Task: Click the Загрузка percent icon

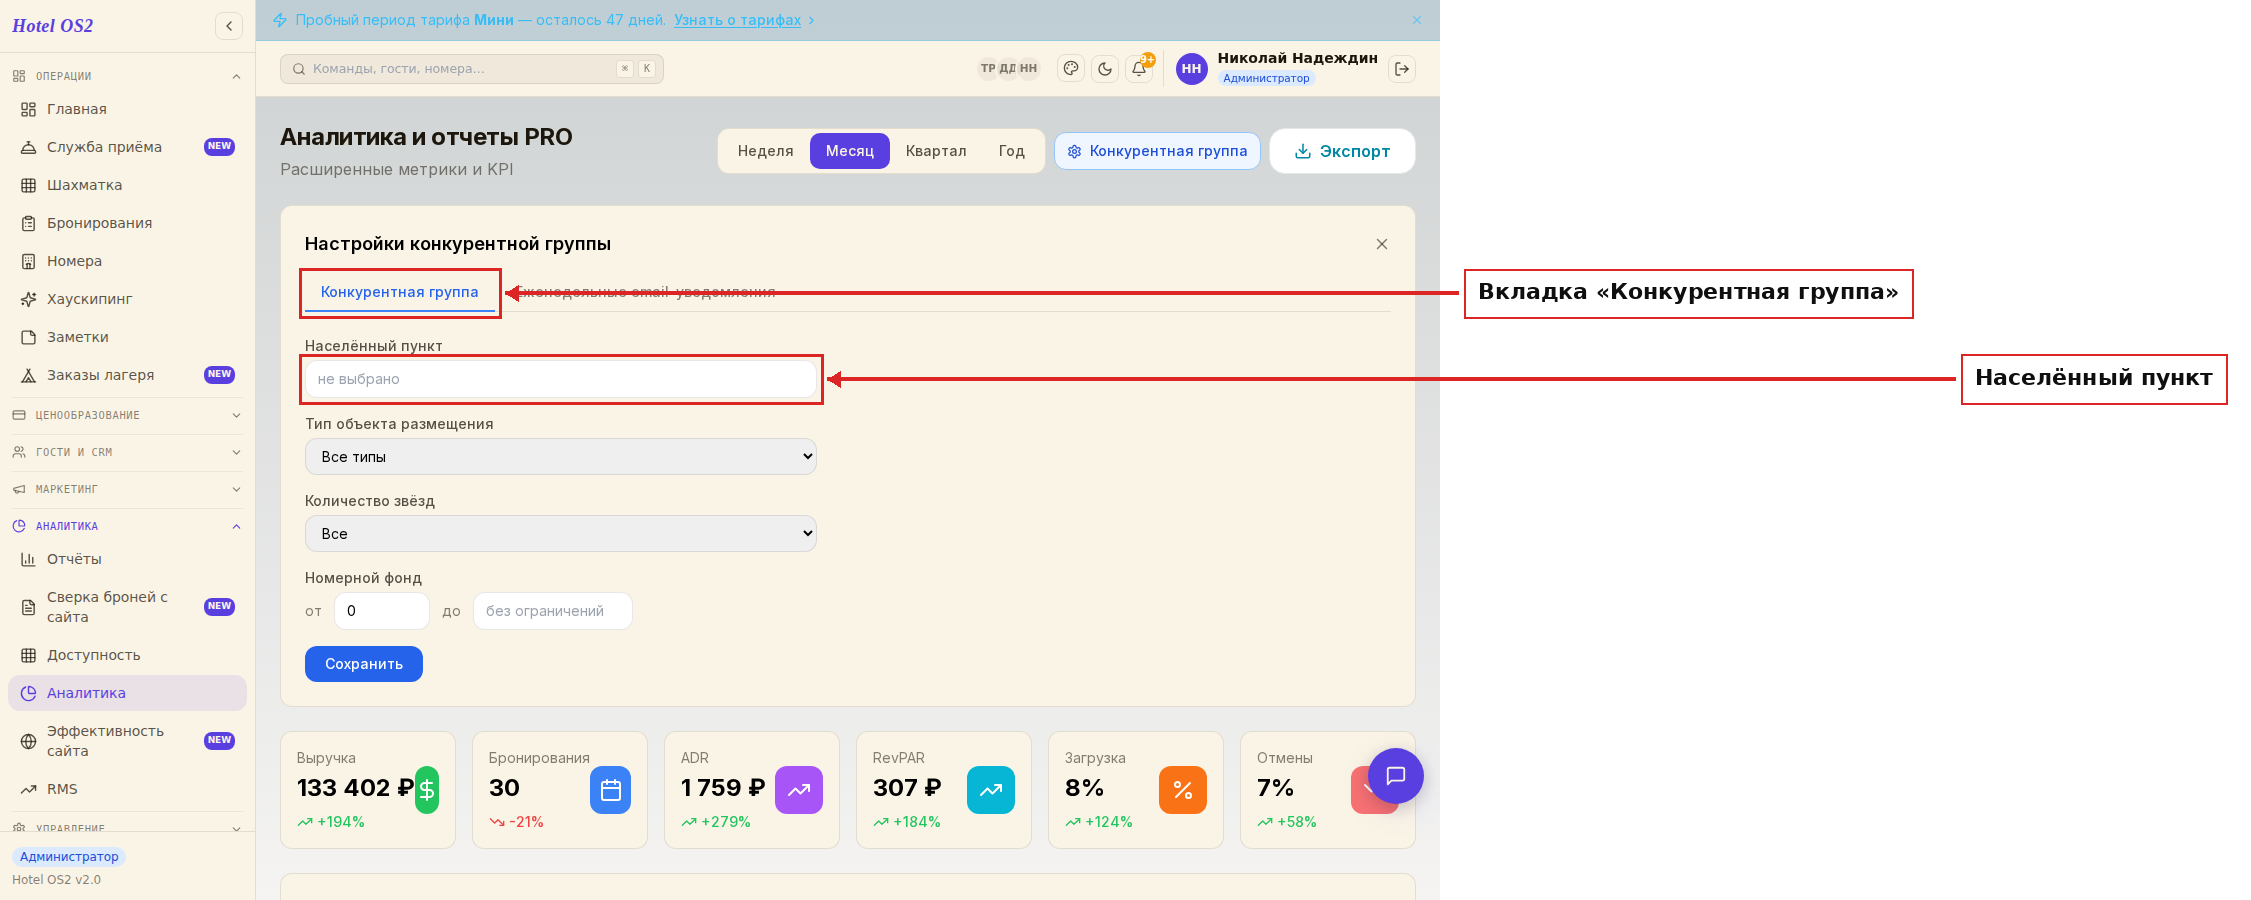Action: pyautogui.click(x=1183, y=790)
